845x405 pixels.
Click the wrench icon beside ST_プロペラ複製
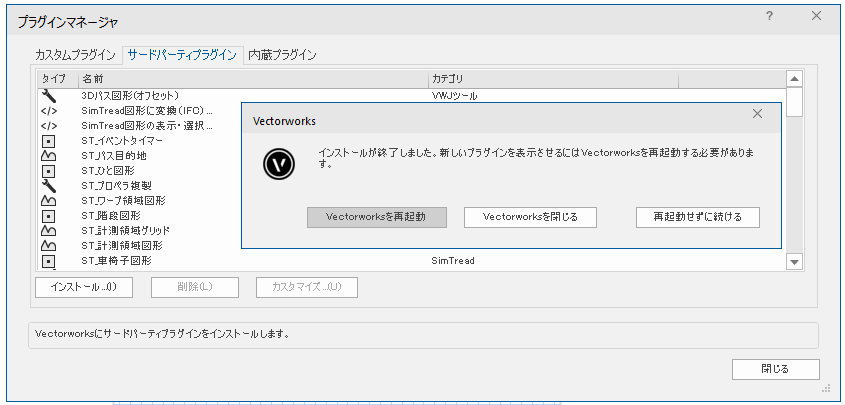click(x=49, y=186)
